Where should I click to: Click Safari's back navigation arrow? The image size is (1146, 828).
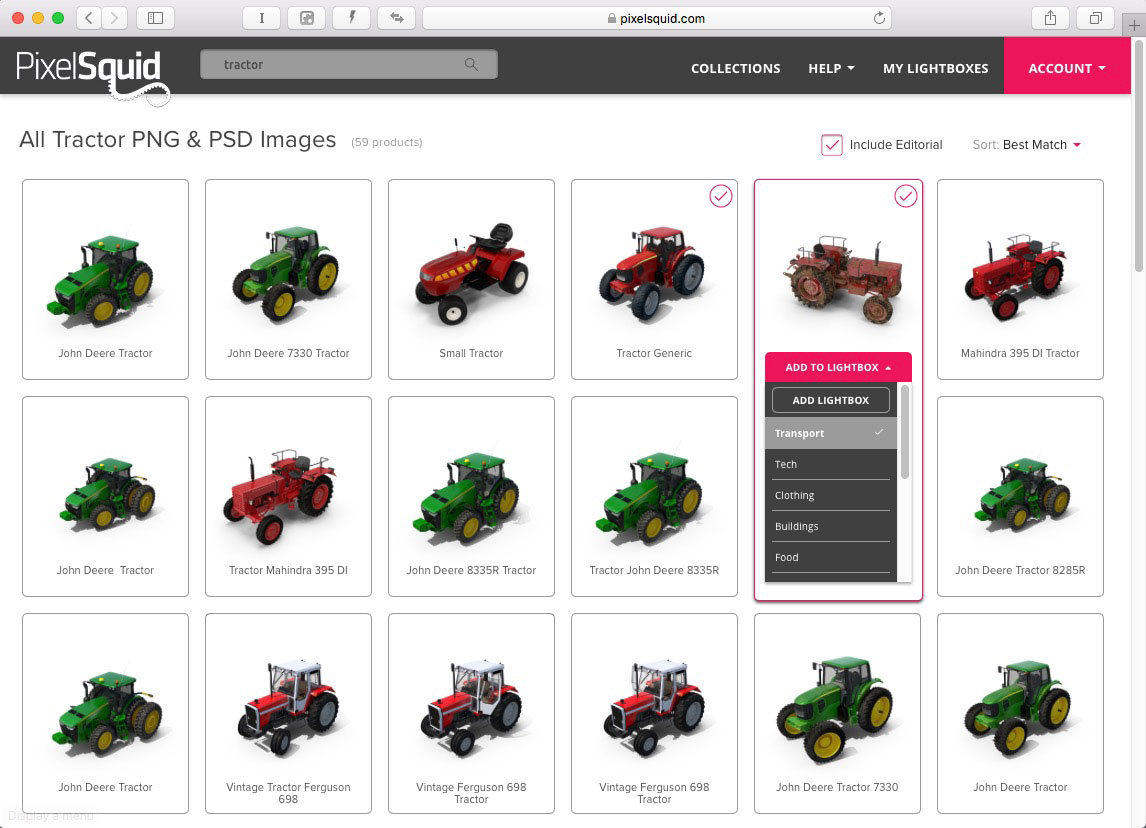[89, 18]
